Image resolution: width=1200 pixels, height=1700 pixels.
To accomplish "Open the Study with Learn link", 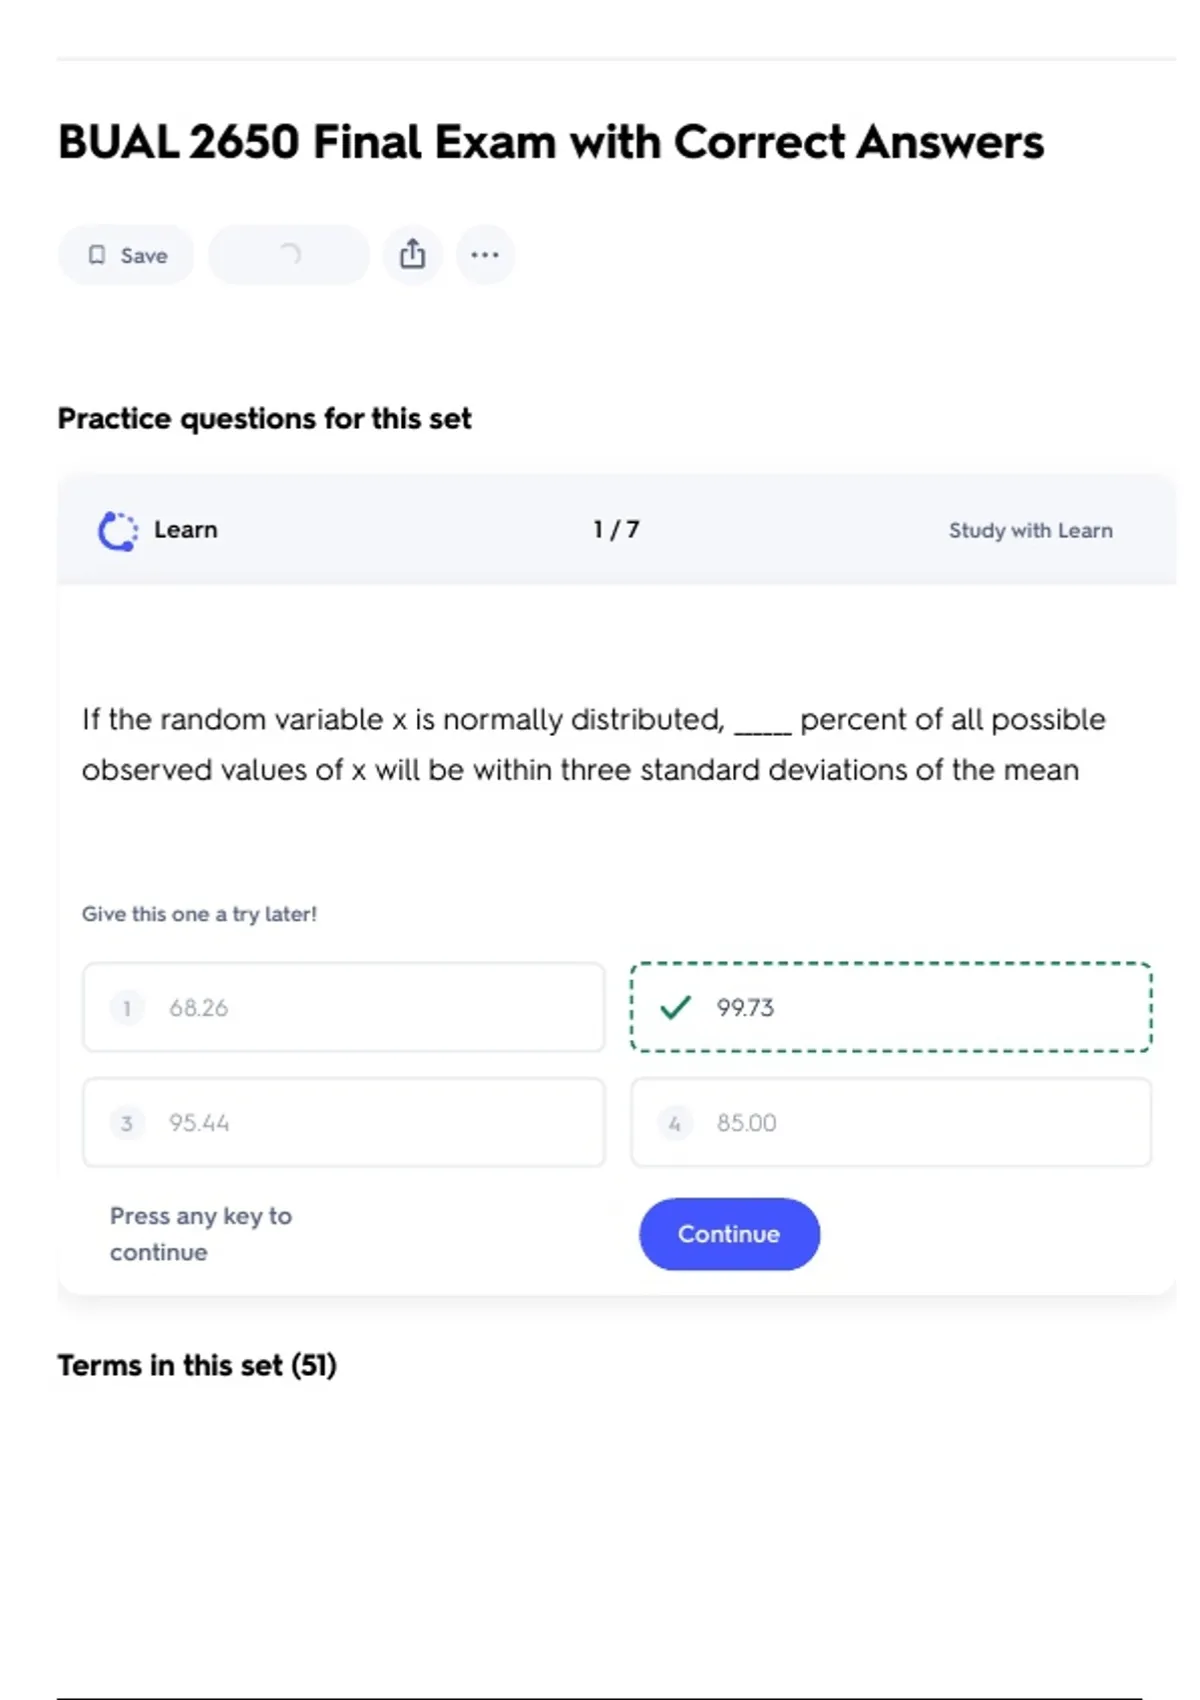I will point(1030,531).
